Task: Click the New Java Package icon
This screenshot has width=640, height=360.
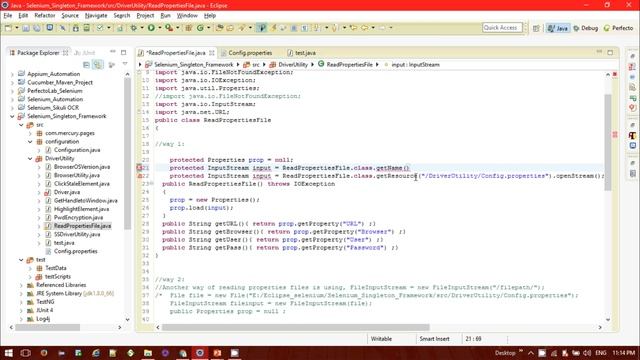Action: 189,28
